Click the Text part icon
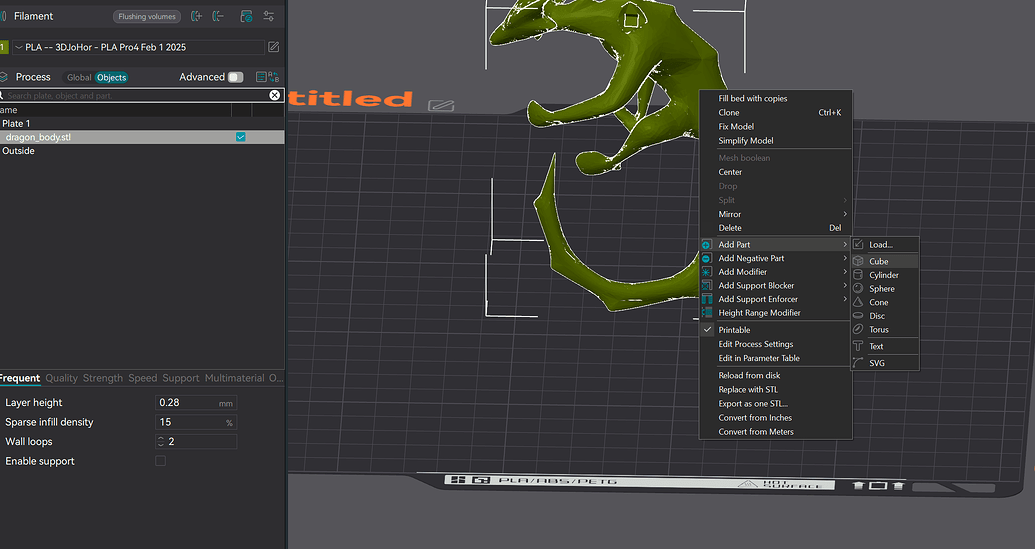This screenshot has height=549, width=1035. pyautogui.click(x=858, y=346)
